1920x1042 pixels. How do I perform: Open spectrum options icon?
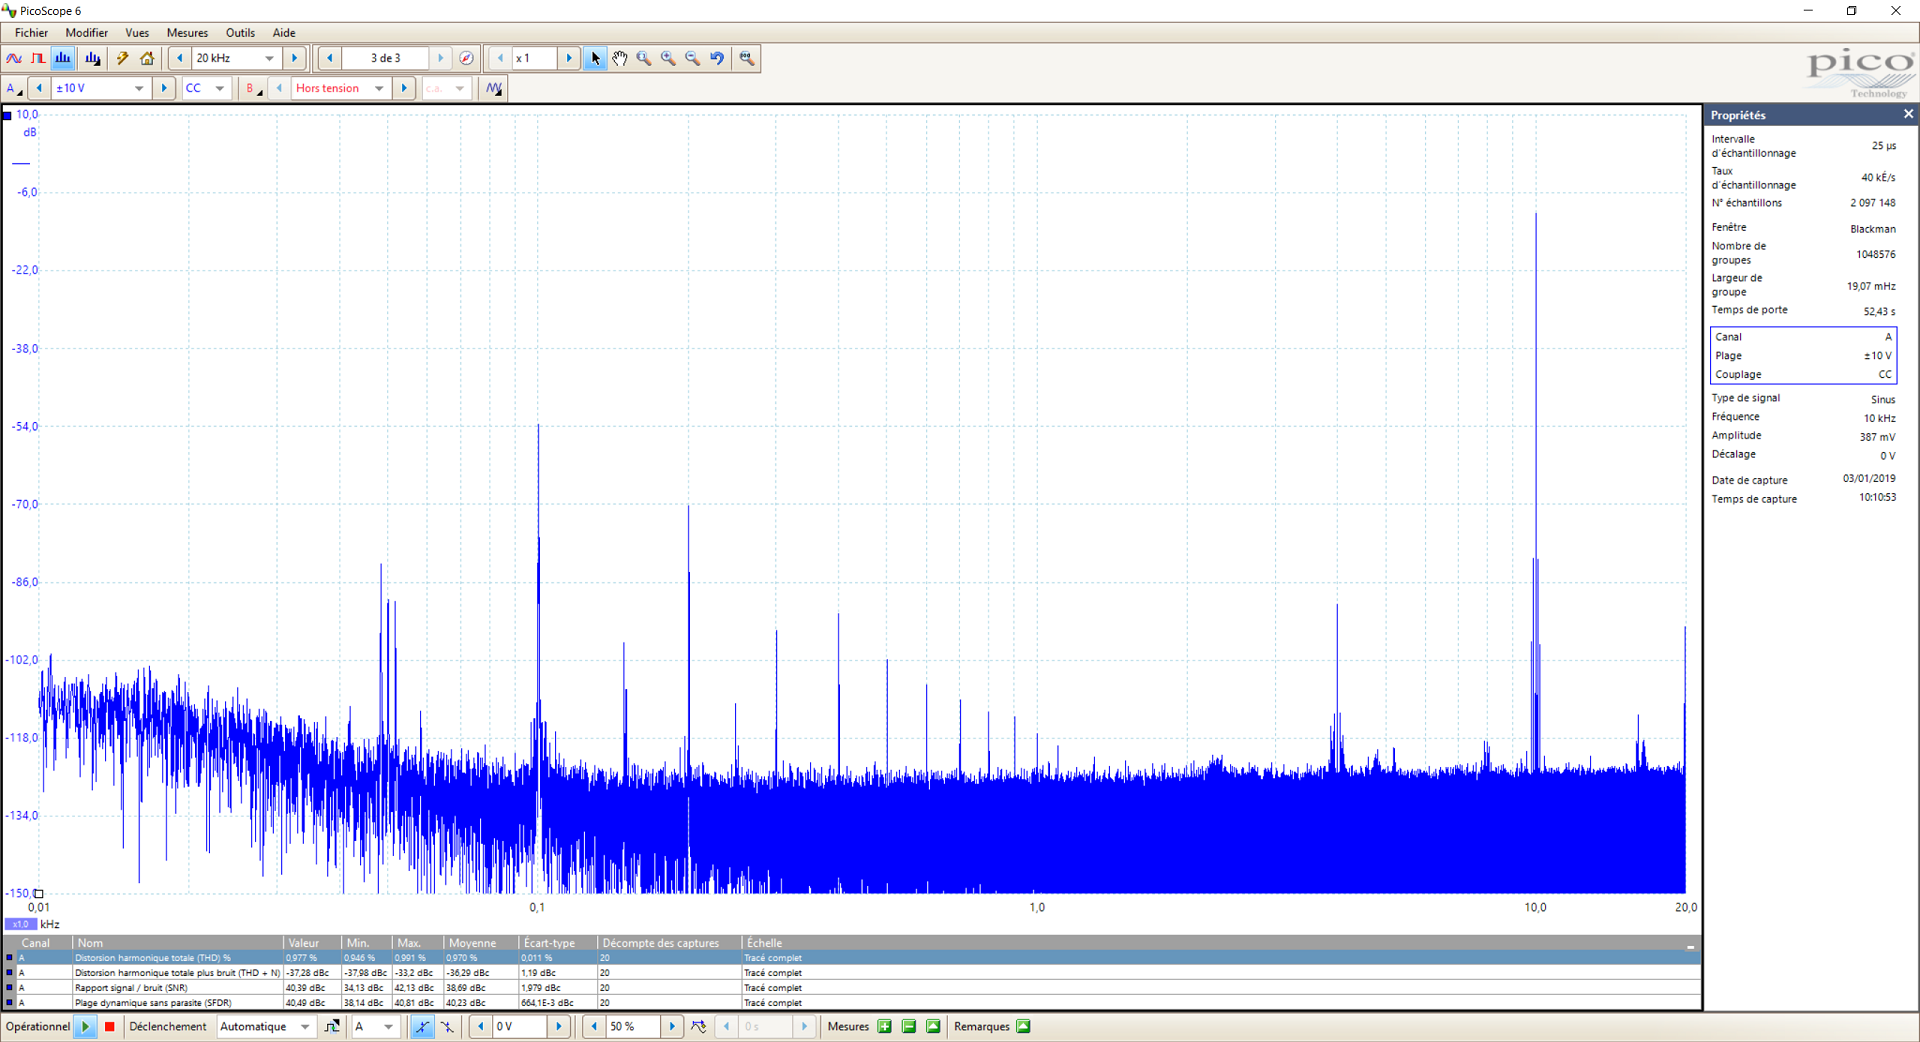pyautogui.click(x=93, y=58)
